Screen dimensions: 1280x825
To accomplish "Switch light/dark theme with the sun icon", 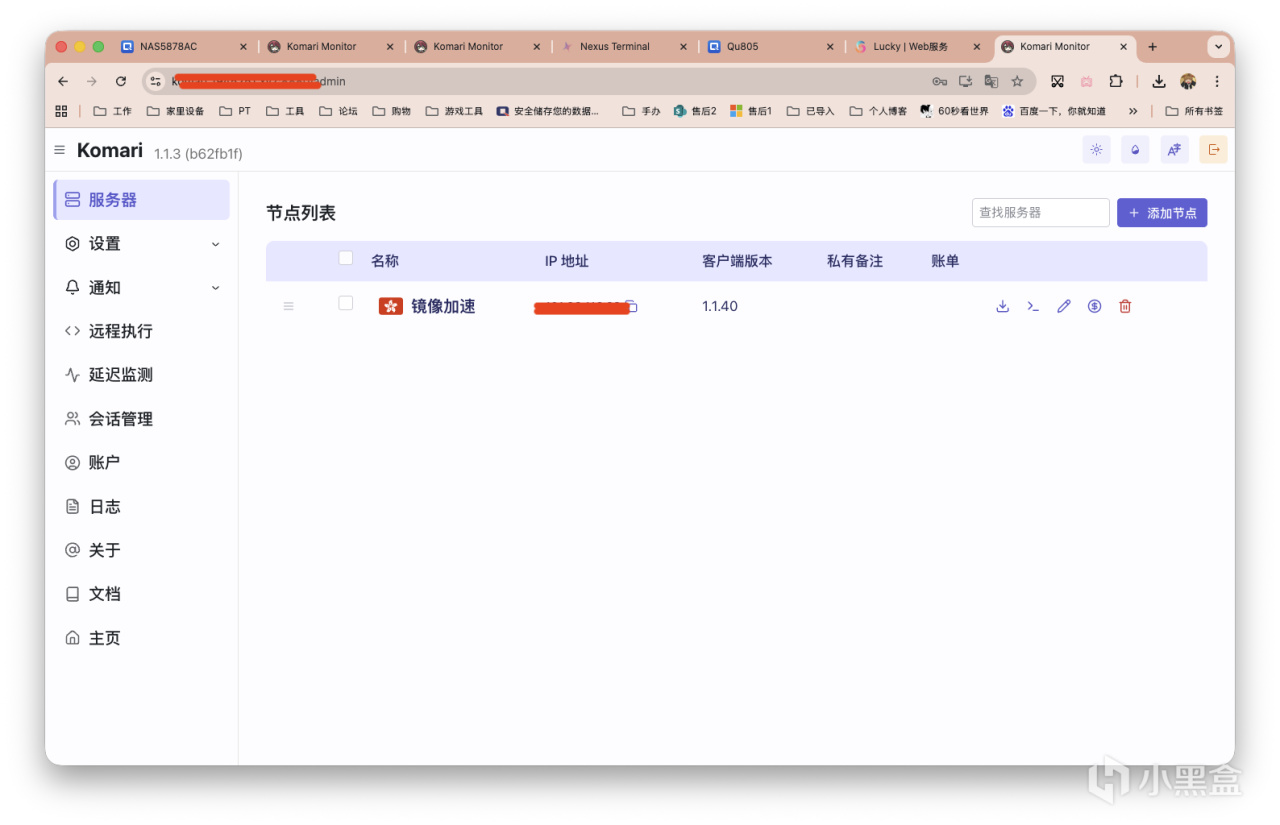I will click(x=1096, y=150).
